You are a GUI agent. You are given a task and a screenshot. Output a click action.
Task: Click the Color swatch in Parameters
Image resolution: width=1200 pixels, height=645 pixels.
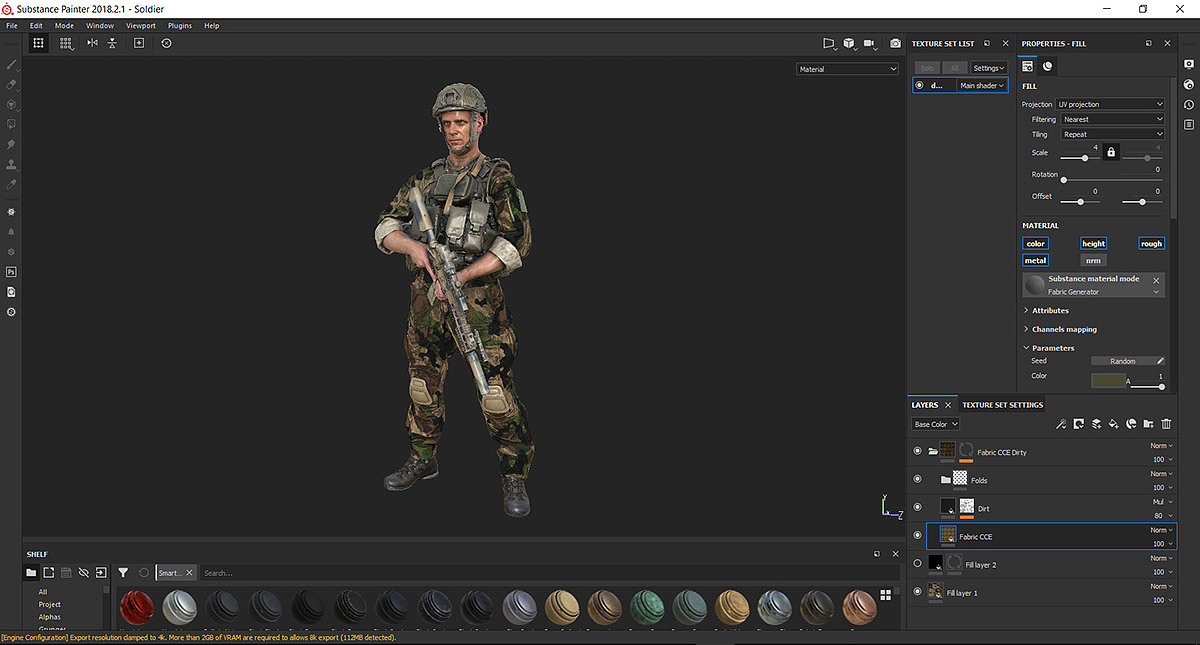click(1108, 379)
